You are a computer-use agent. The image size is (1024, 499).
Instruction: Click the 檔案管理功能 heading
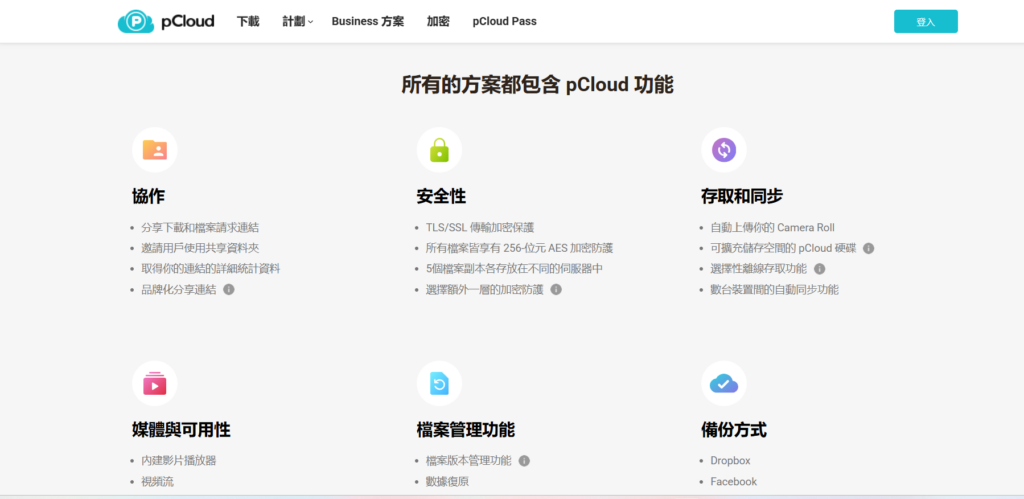[x=466, y=430]
